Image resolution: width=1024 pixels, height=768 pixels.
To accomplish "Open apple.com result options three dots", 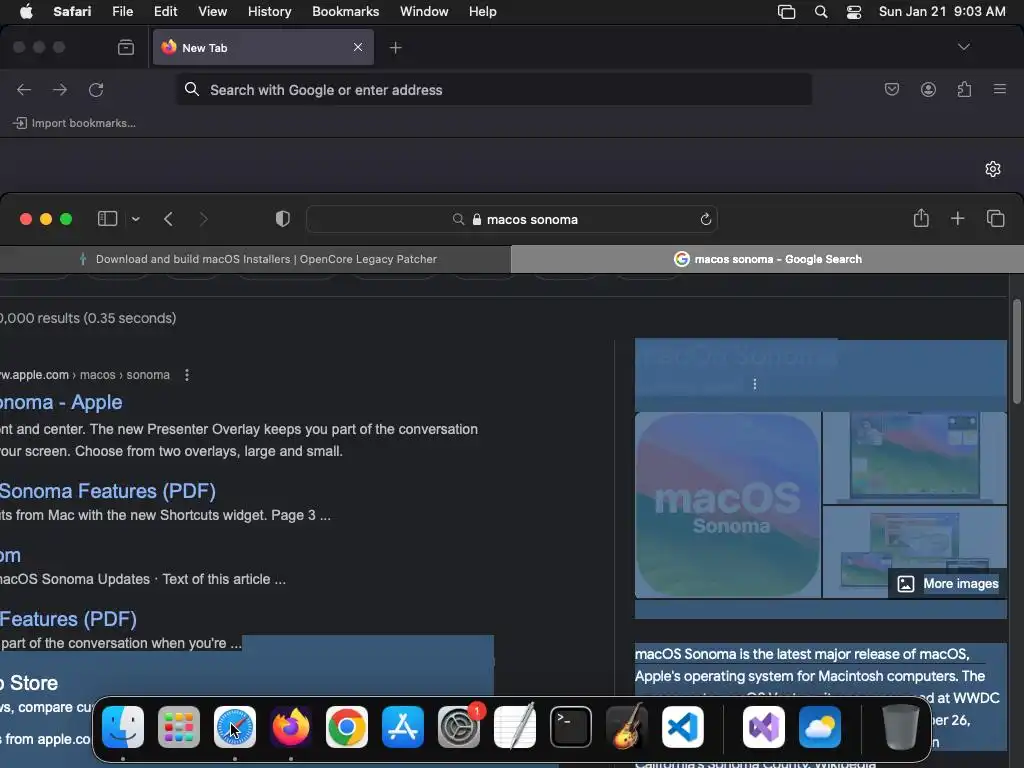I will (x=187, y=375).
